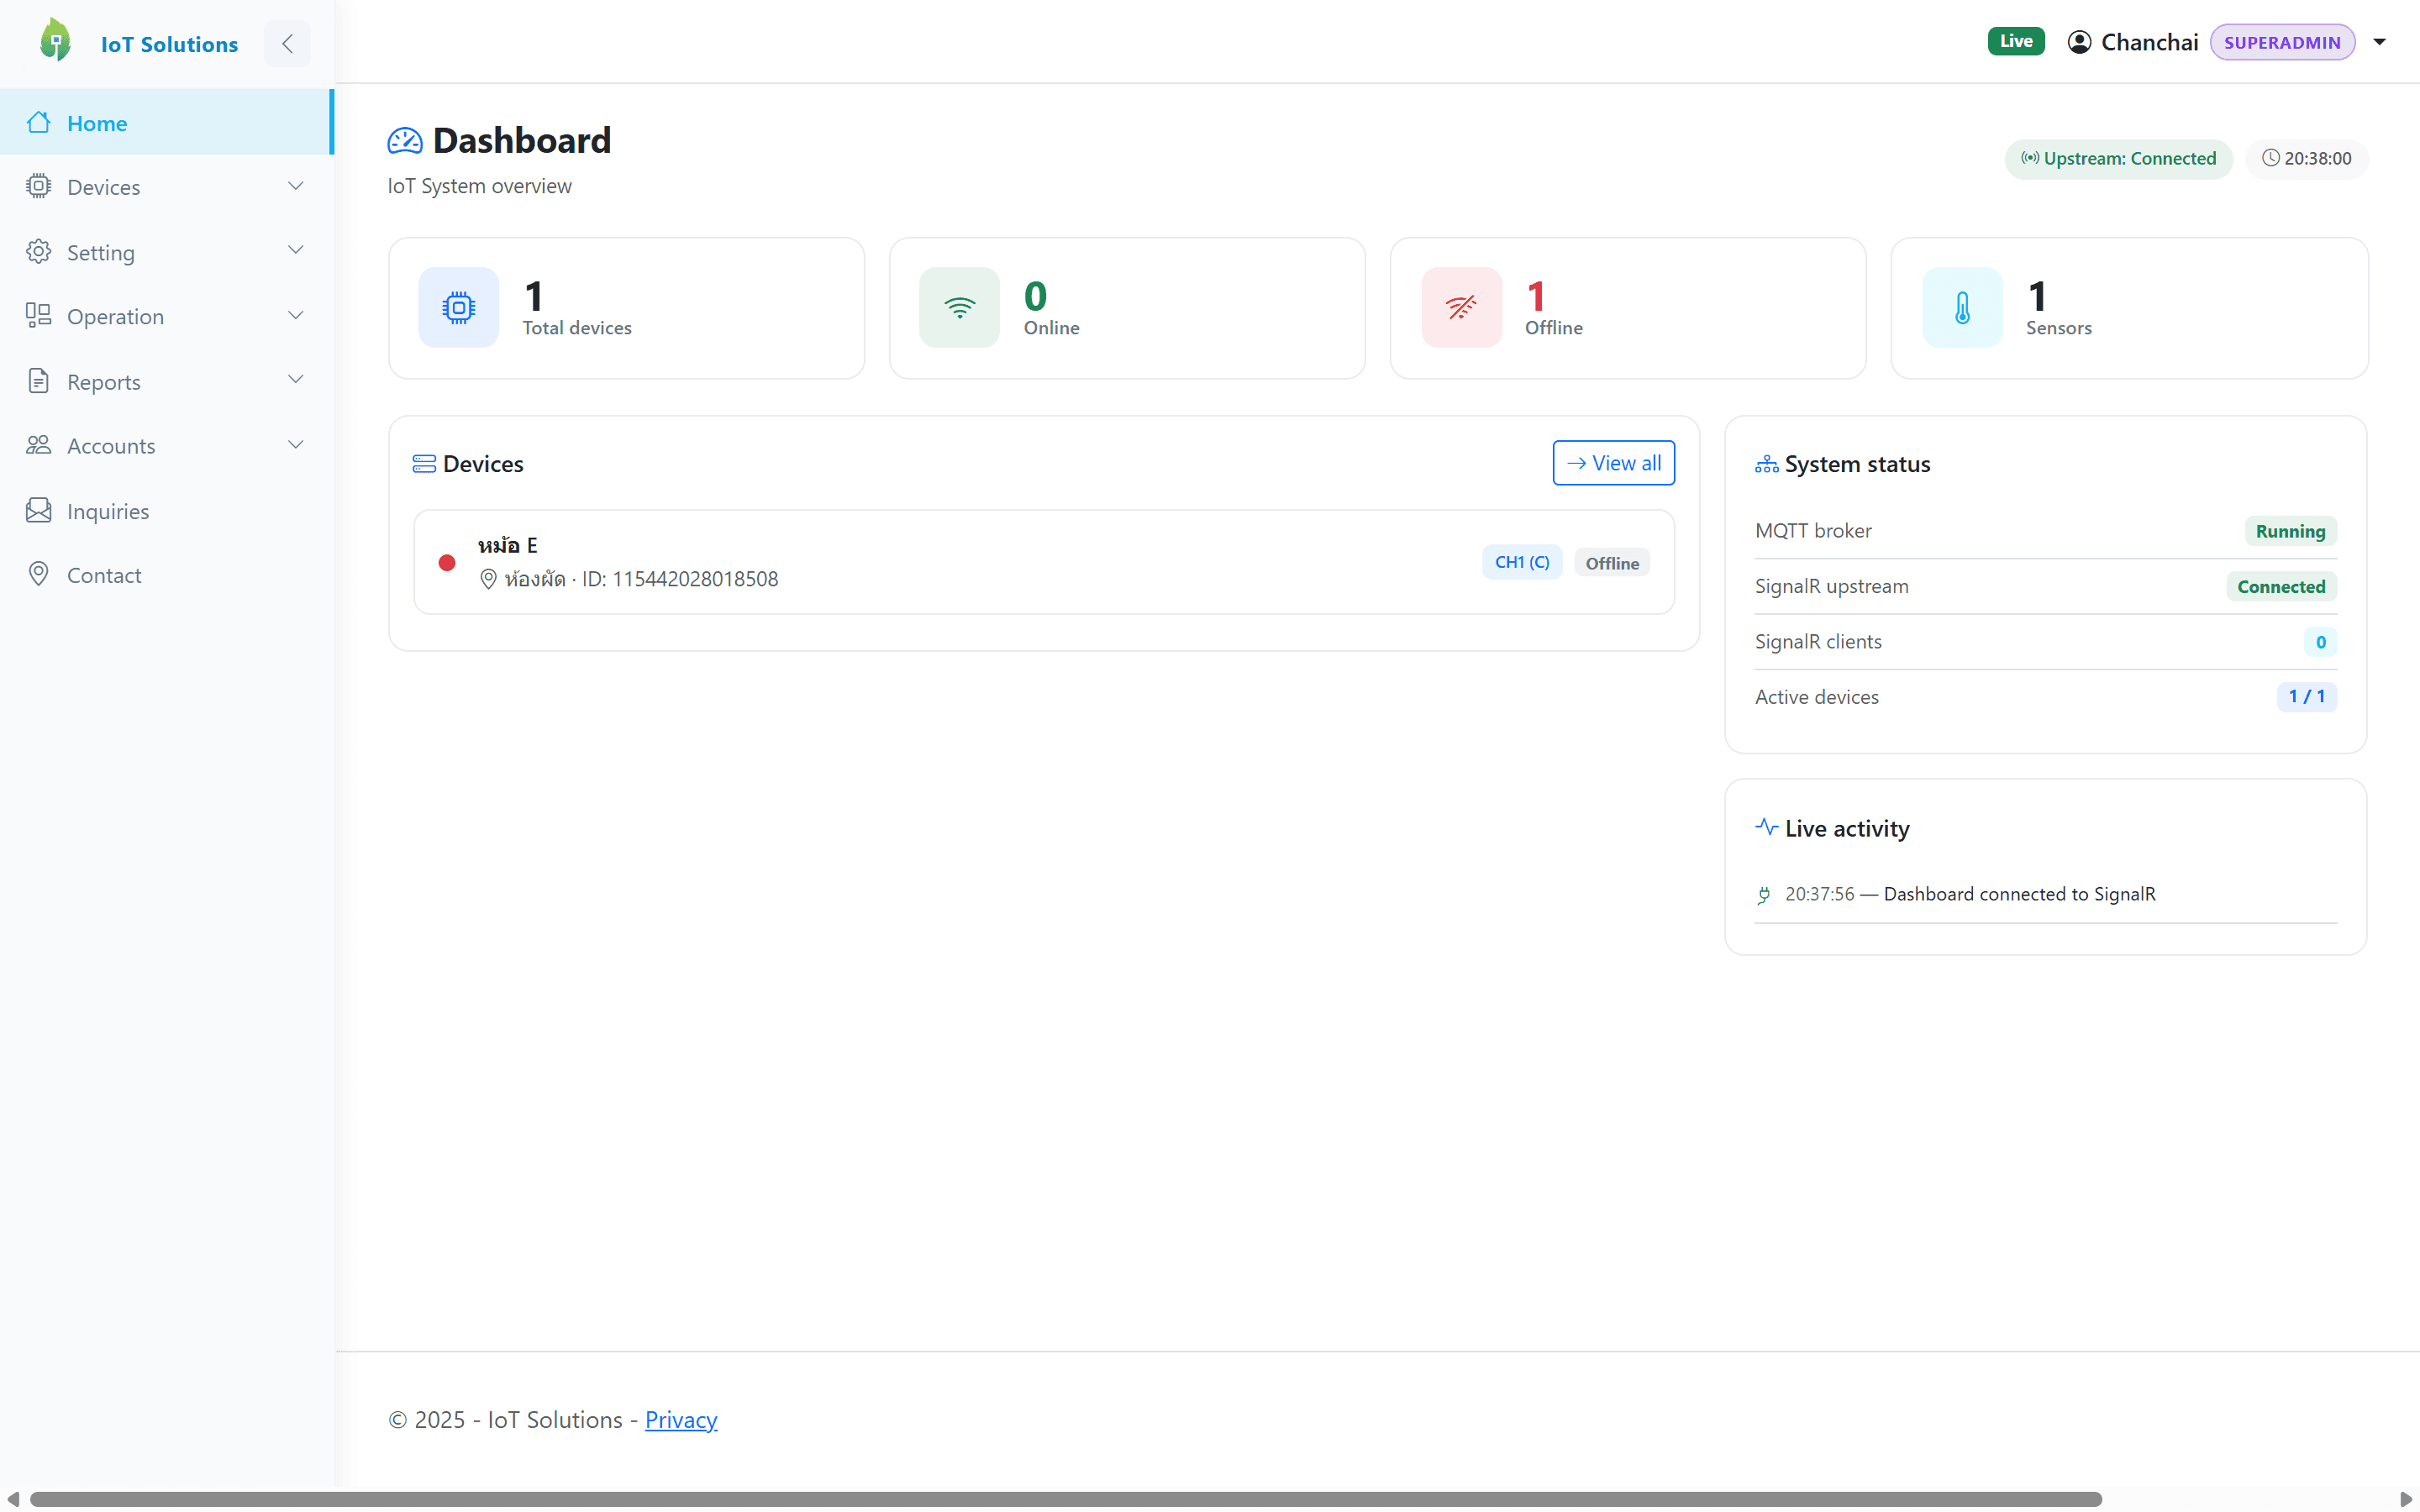Click the IoT Solutions leaf logo
The width and height of the screenshot is (2420, 1512).
tap(56, 42)
